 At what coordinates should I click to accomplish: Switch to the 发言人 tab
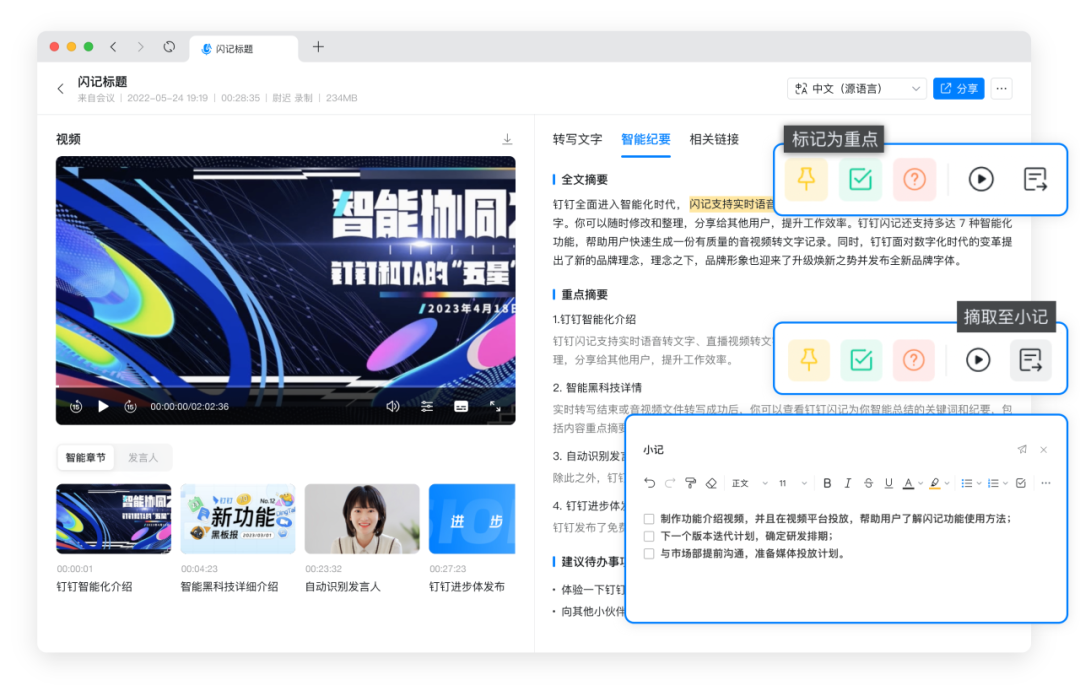coord(143,458)
